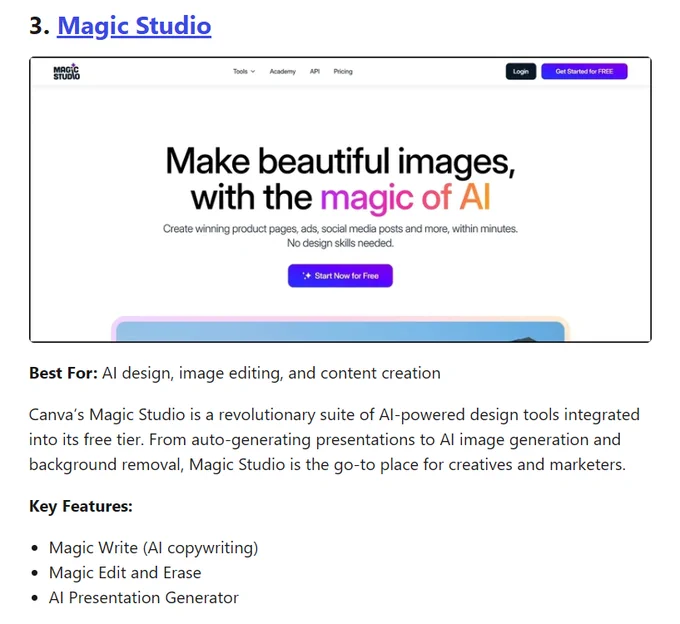Click the 'Make beautiful images' headline
Viewport: 680px width, 624px height.
(x=340, y=161)
